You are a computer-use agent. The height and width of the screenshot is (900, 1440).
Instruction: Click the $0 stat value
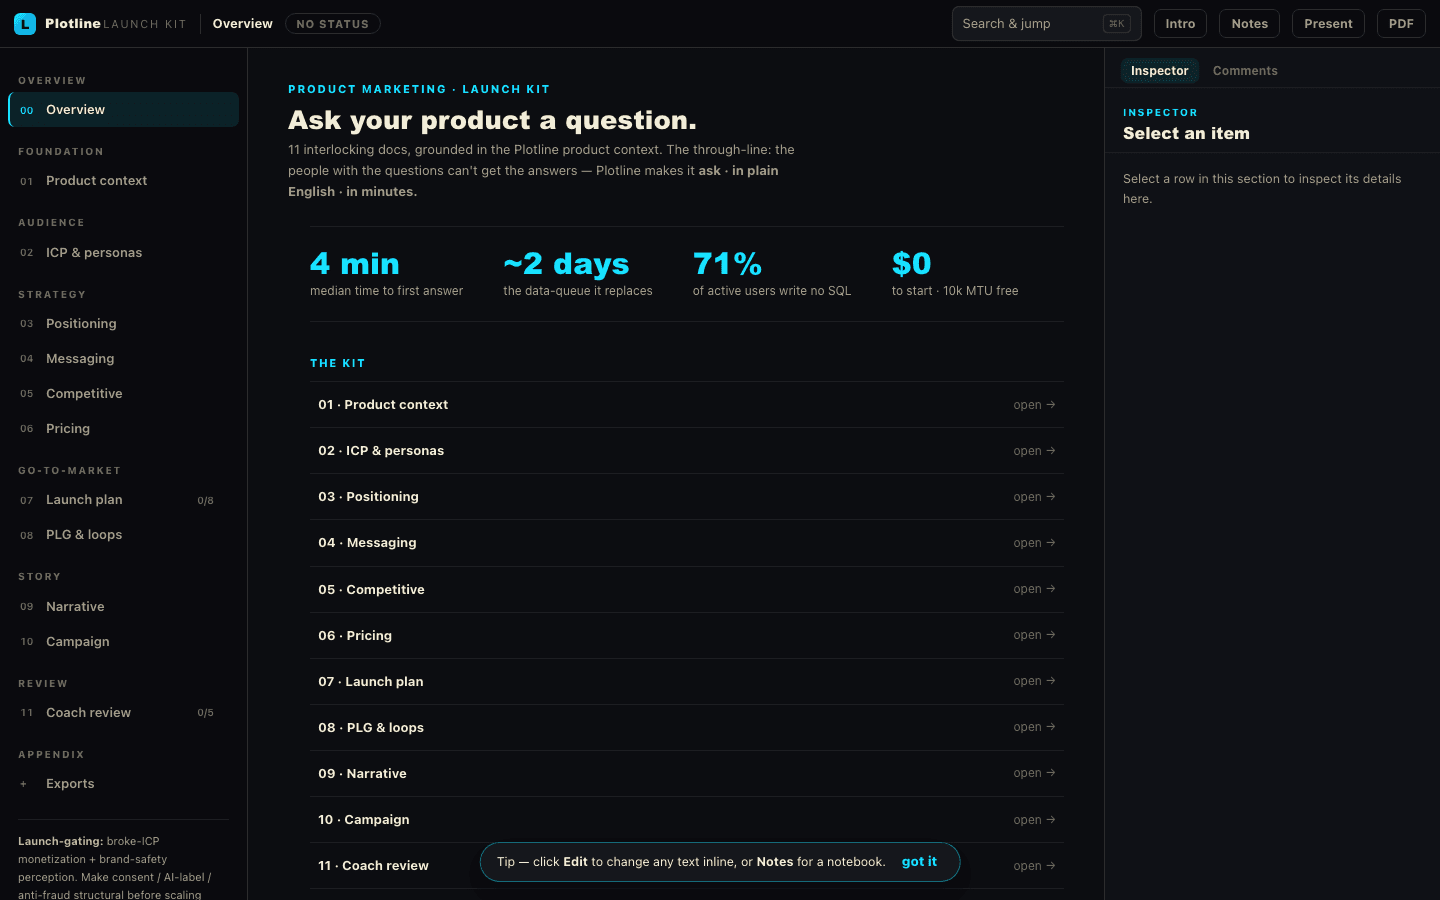tap(911, 264)
